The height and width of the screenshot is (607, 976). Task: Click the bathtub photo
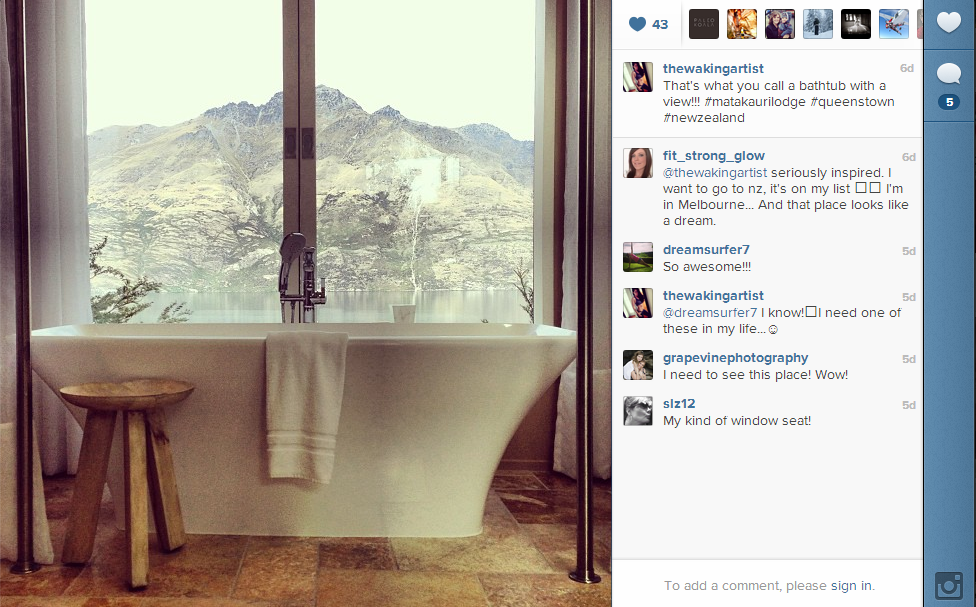(305, 303)
